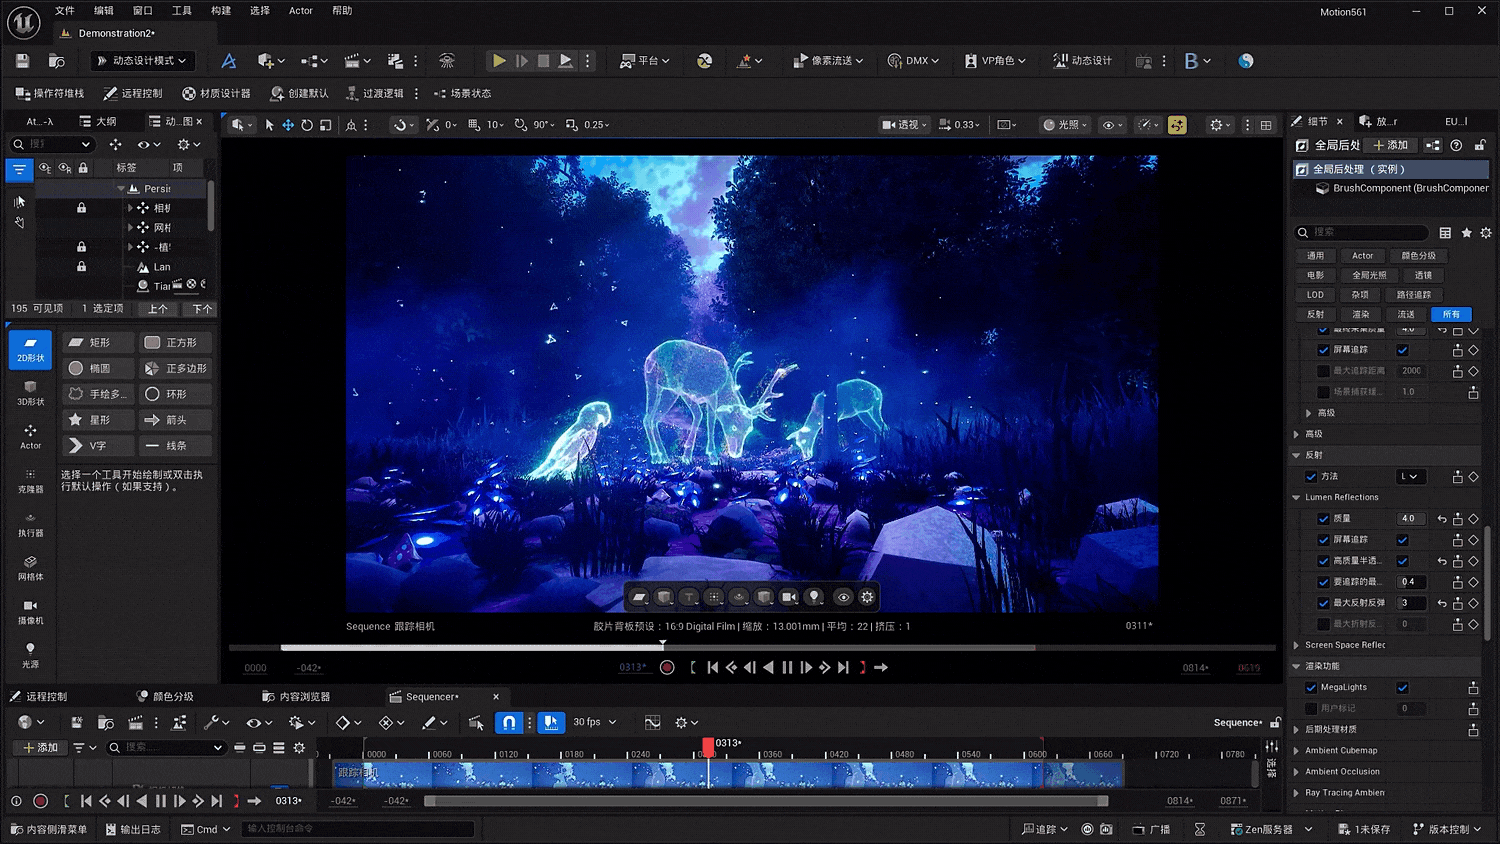
Task: Click the 添加 add component button in Details
Action: (1391, 145)
